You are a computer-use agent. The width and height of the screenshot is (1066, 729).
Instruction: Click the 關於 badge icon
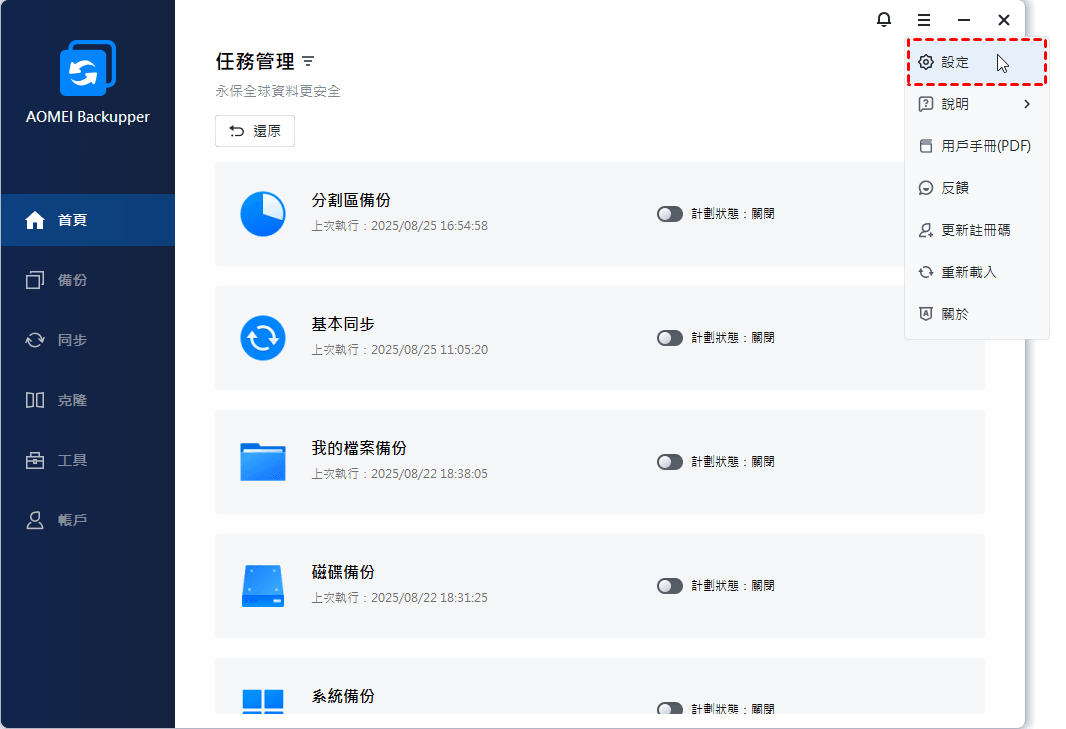pos(926,313)
